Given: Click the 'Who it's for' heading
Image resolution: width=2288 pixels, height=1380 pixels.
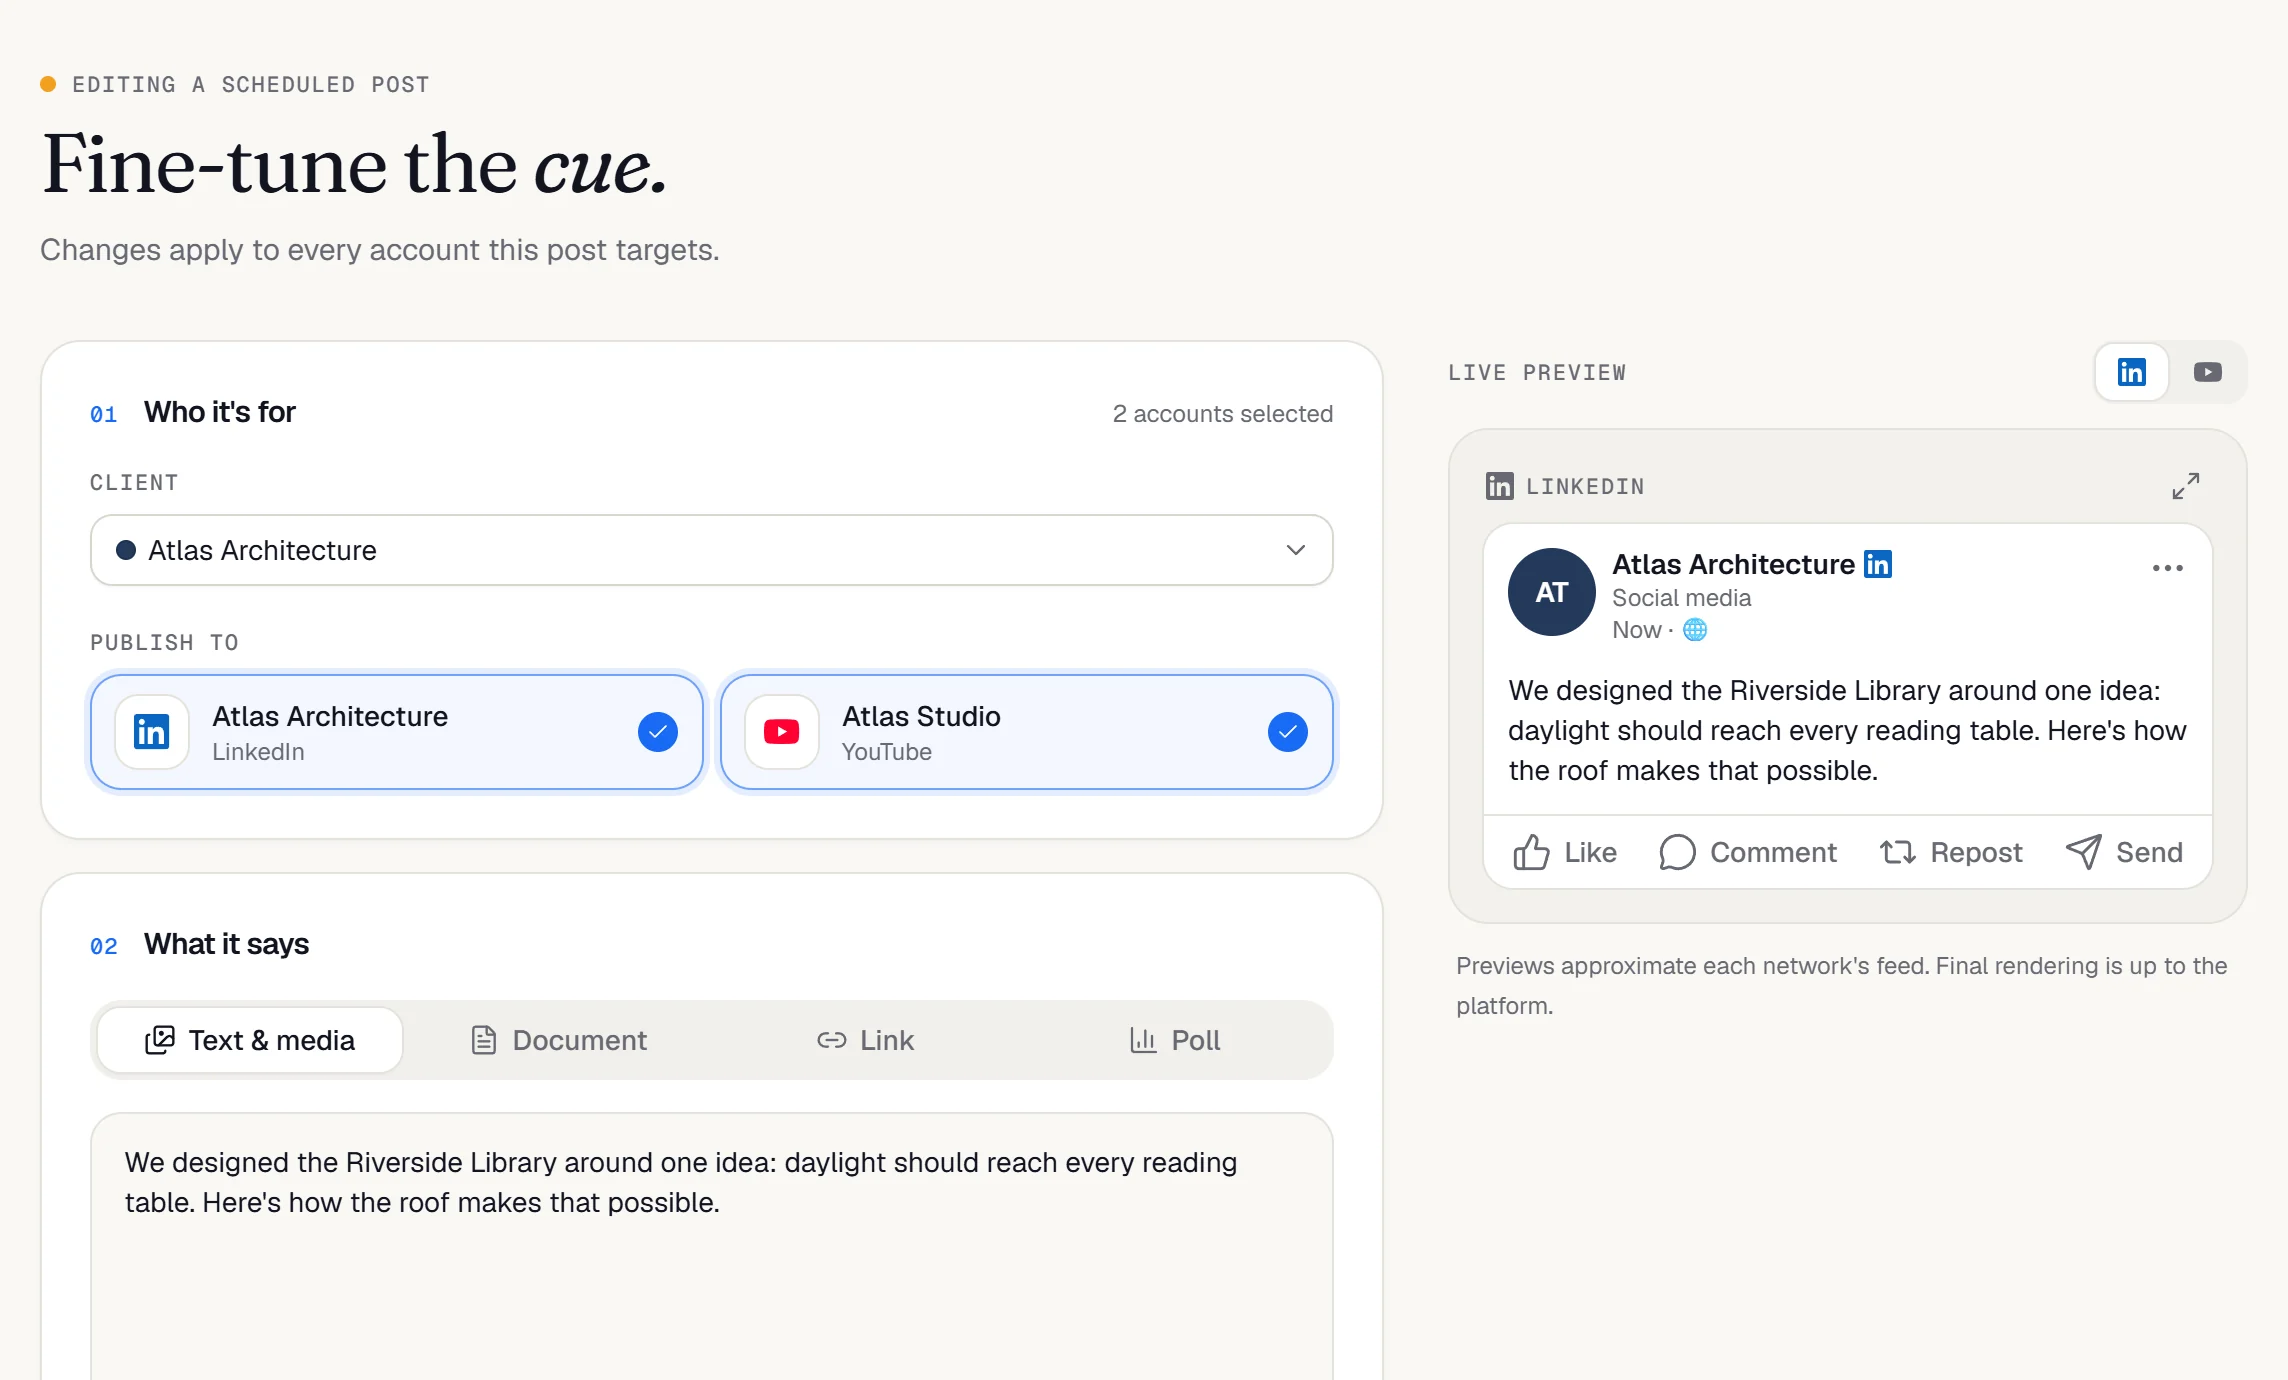Looking at the screenshot, I should click(x=220, y=412).
